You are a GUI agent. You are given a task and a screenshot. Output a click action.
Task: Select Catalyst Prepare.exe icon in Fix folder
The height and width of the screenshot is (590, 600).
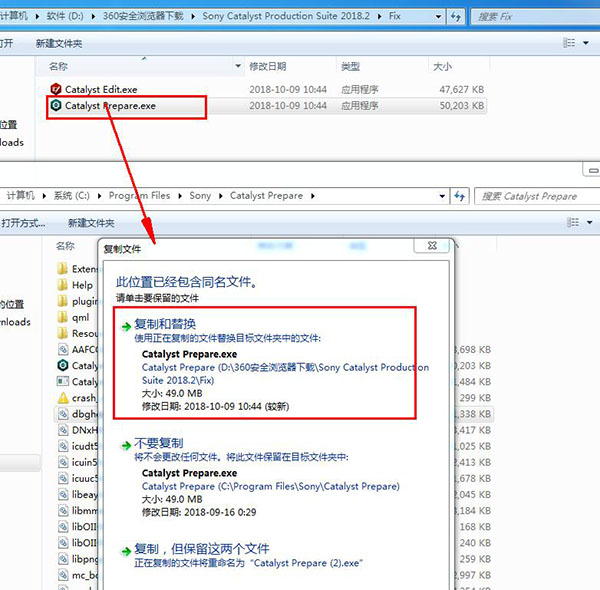tap(56, 105)
